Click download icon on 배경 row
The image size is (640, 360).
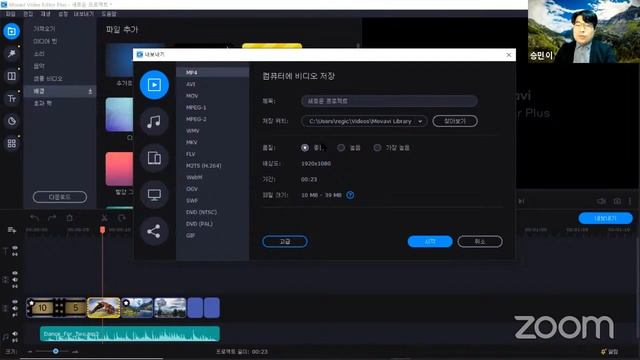point(90,91)
